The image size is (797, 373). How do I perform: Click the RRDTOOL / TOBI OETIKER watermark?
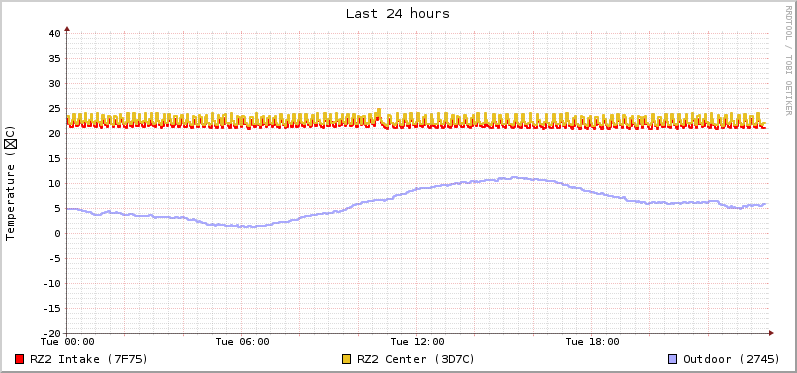tap(788, 60)
